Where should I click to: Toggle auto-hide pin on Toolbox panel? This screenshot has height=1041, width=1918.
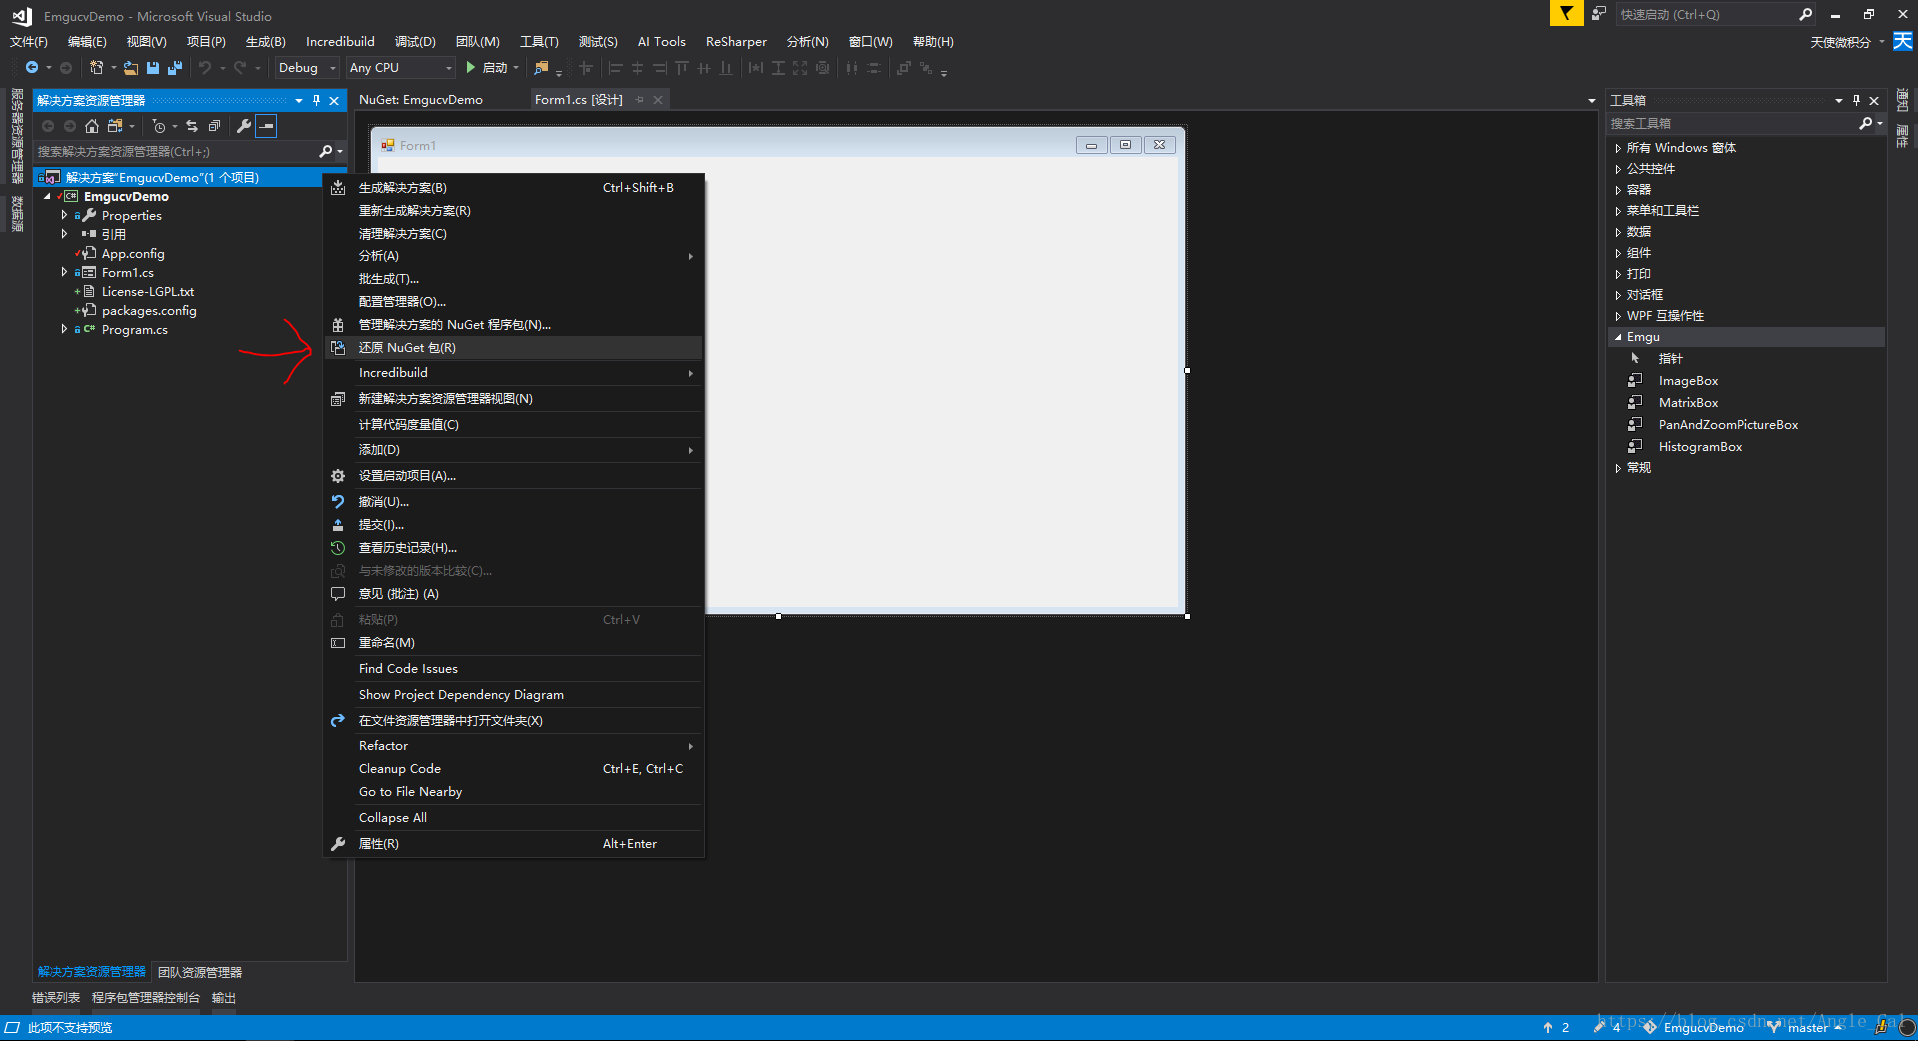coord(1856,100)
